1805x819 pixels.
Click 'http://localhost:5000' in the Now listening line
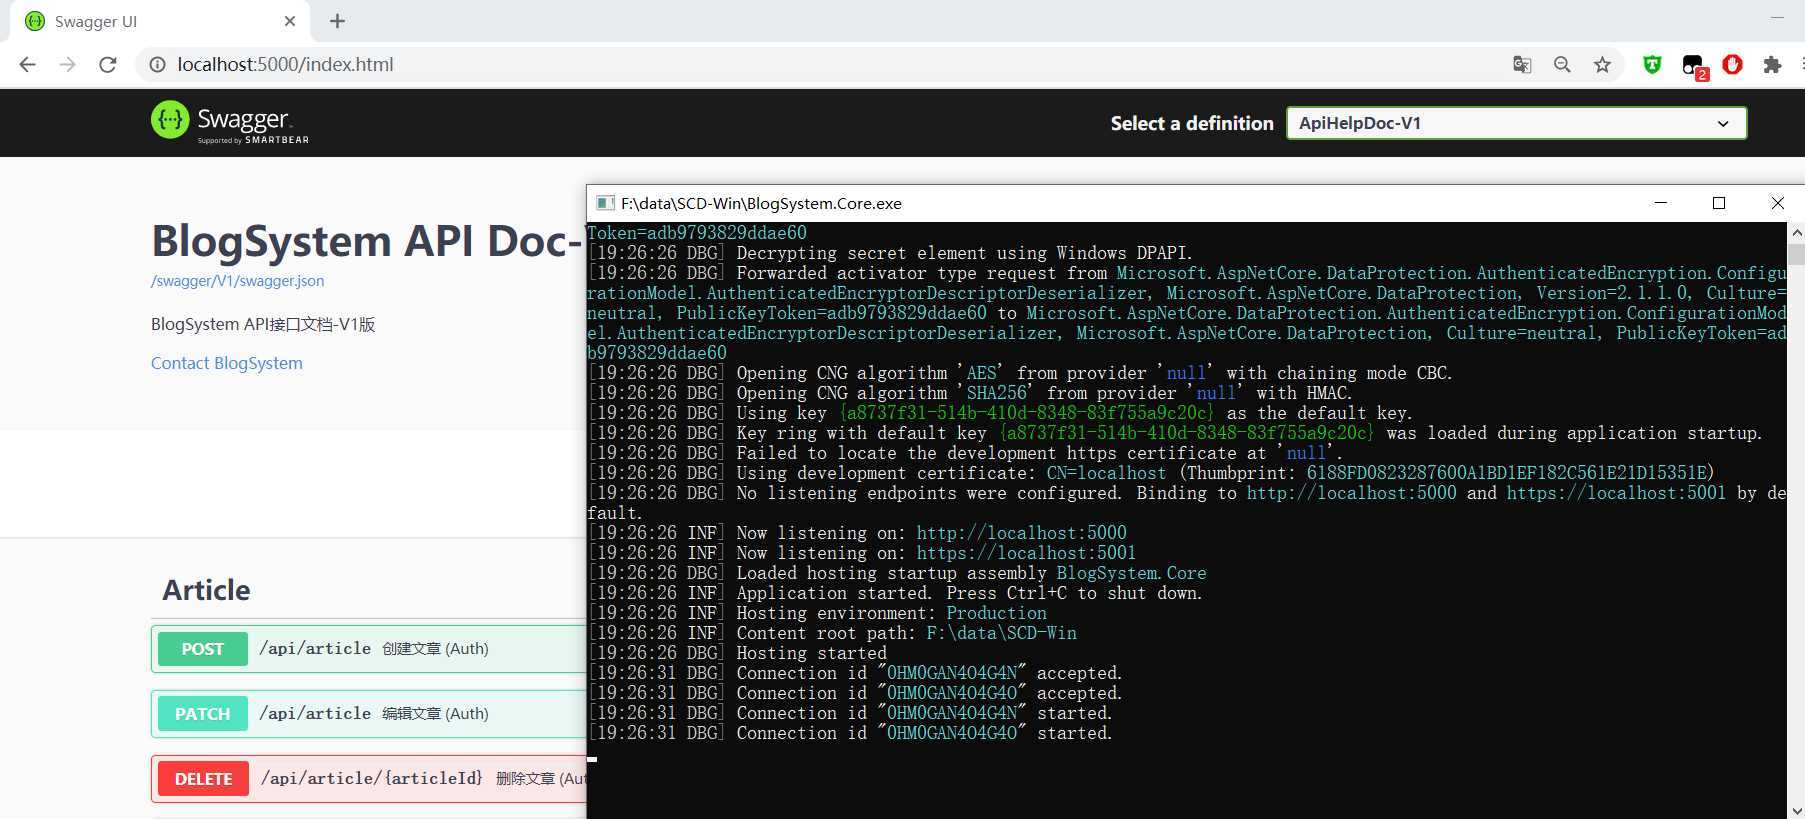pyautogui.click(x=1021, y=533)
